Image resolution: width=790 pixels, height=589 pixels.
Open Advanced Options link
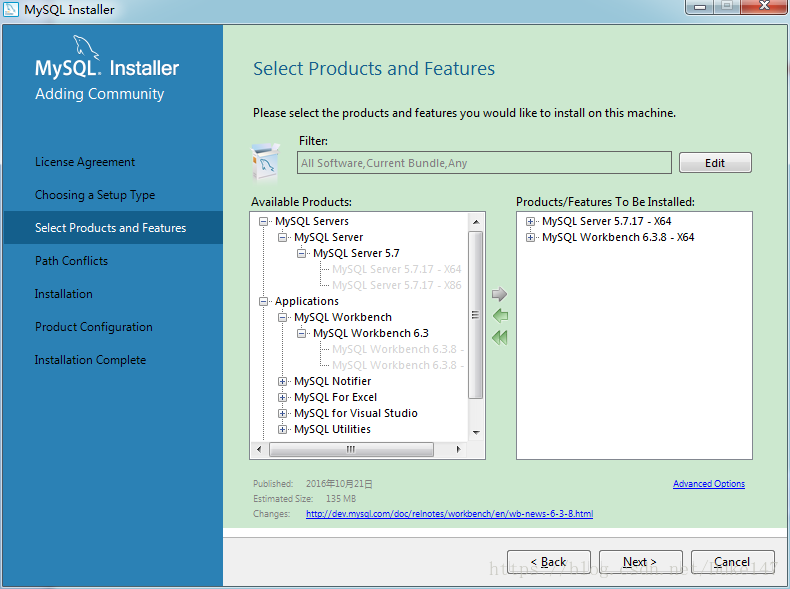709,484
